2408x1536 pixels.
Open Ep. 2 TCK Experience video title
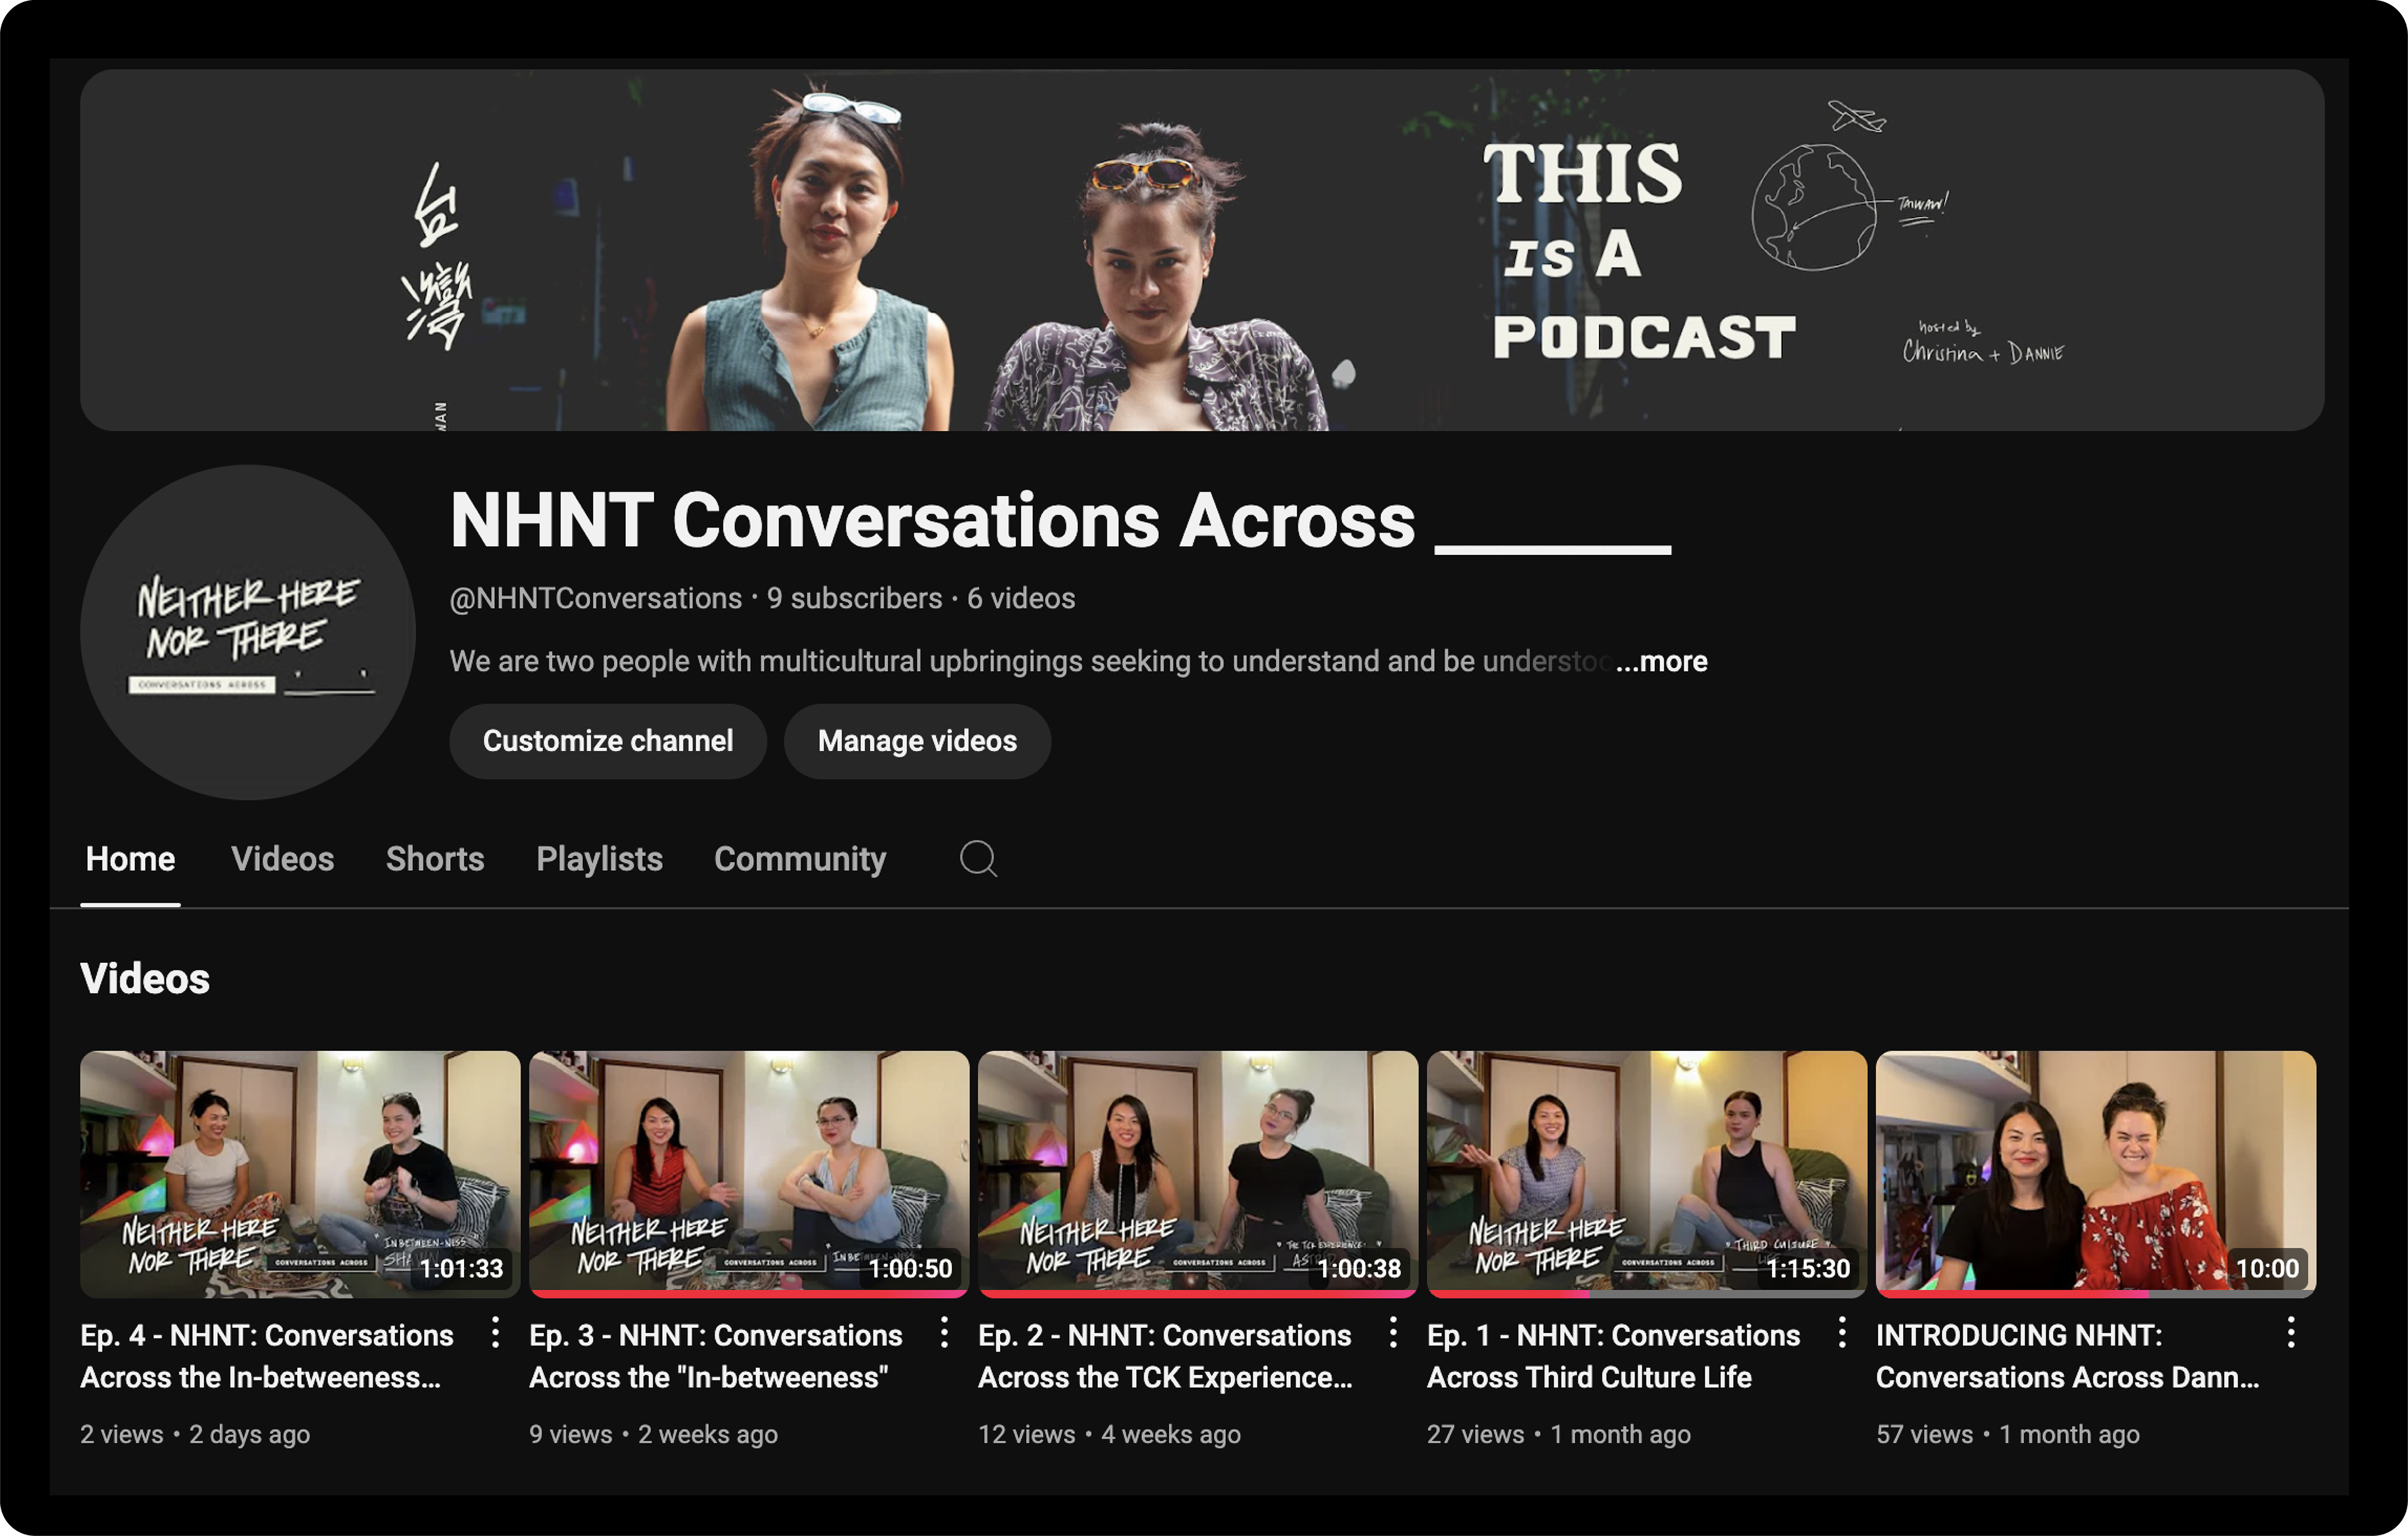pyautogui.click(x=1165, y=1356)
